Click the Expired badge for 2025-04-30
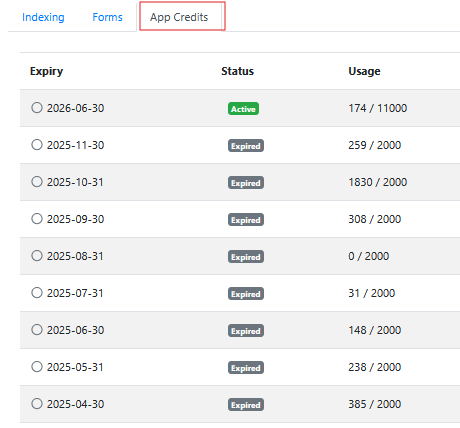The height and width of the screenshot is (428, 460). tap(246, 405)
